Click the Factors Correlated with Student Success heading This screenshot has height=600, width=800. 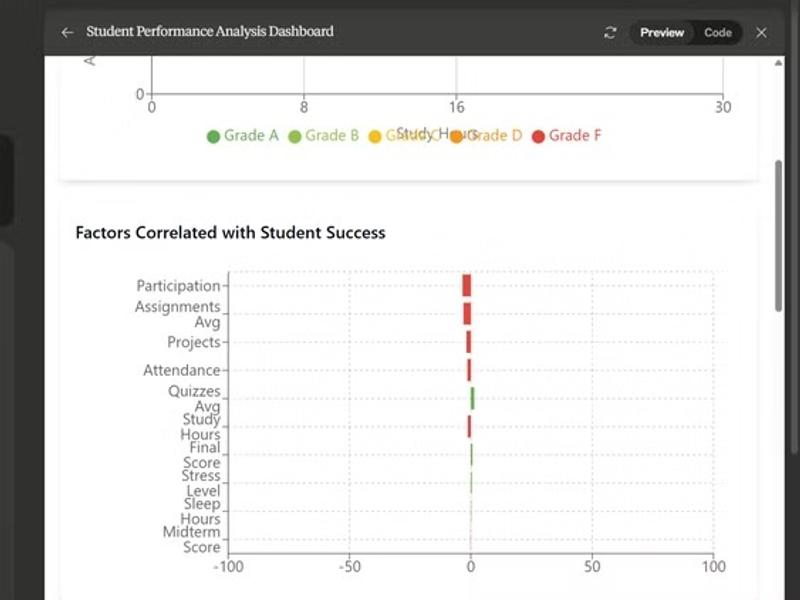coord(230,233)
